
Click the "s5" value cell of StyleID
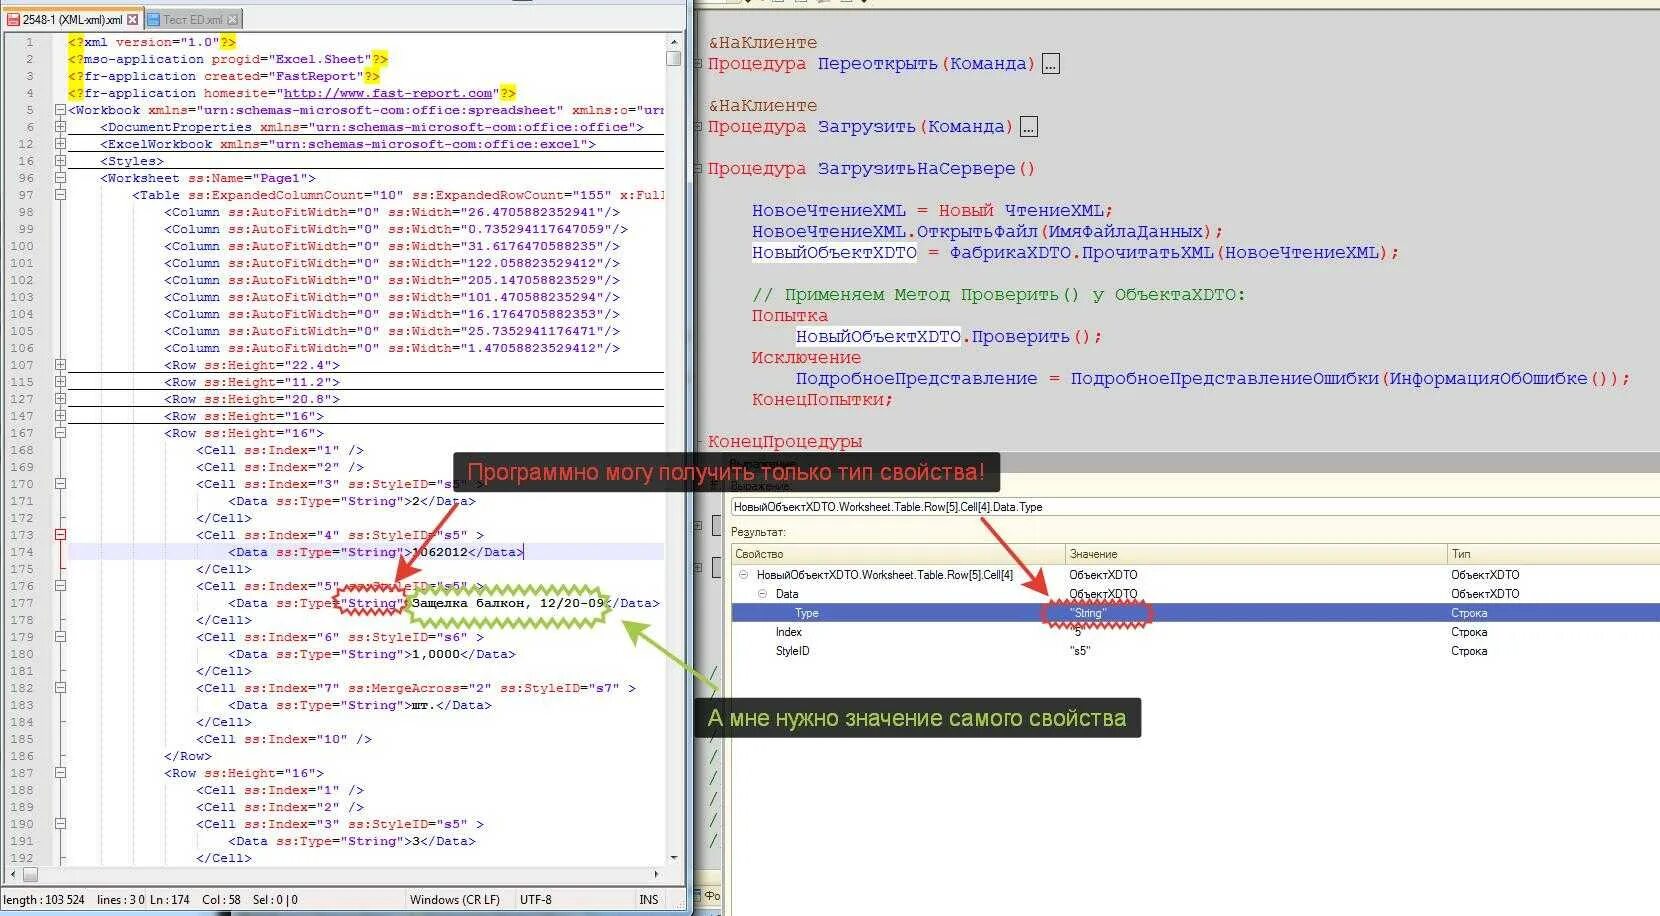click(1080, 651)
